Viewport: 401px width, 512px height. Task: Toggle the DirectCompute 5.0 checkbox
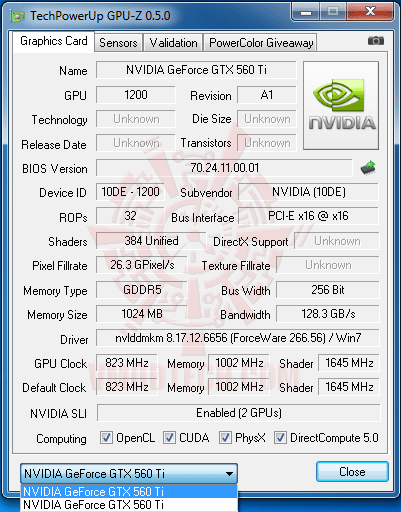pyautogui.click(x=280, y=437)
